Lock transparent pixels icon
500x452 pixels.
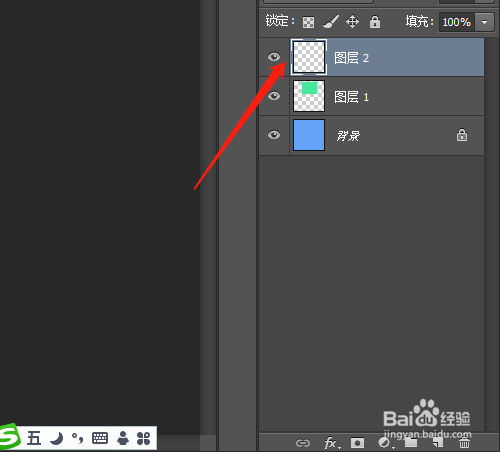tap(308, 22)
